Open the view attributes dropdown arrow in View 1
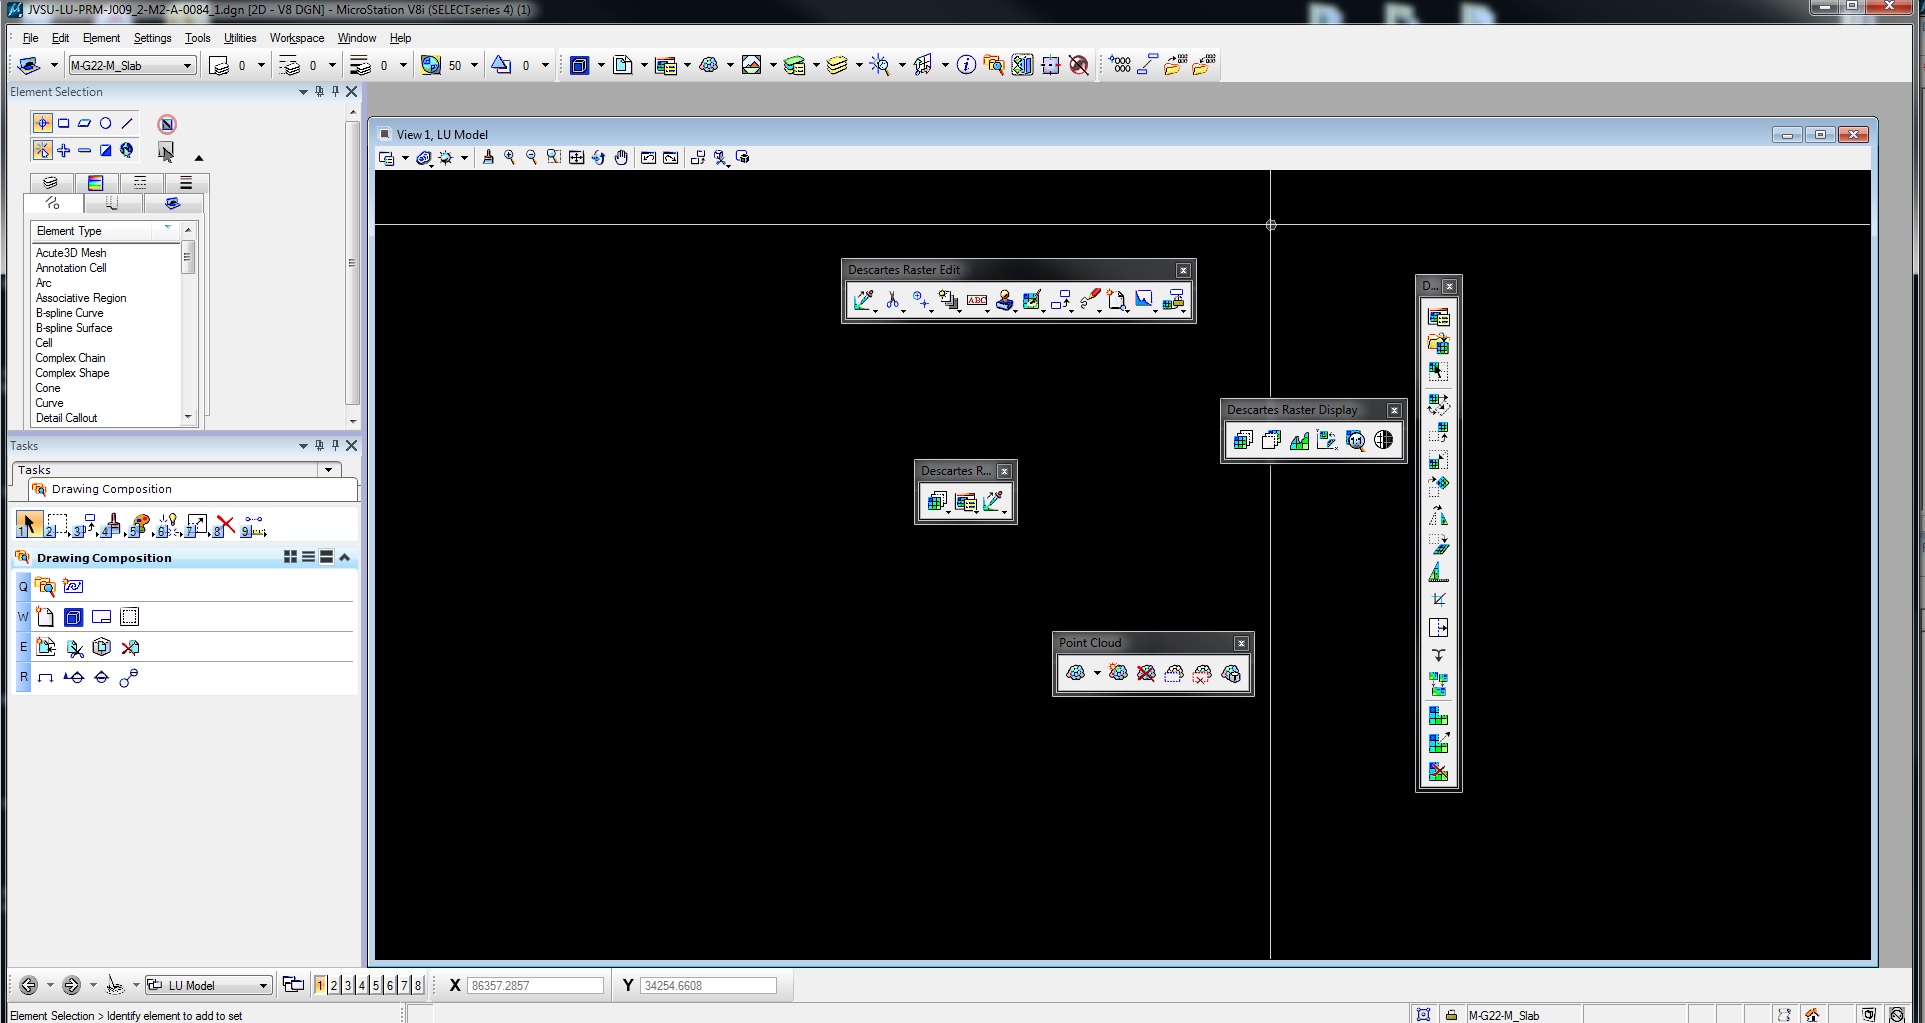This screenshot has width=1925, height=1023. point(405,158)
